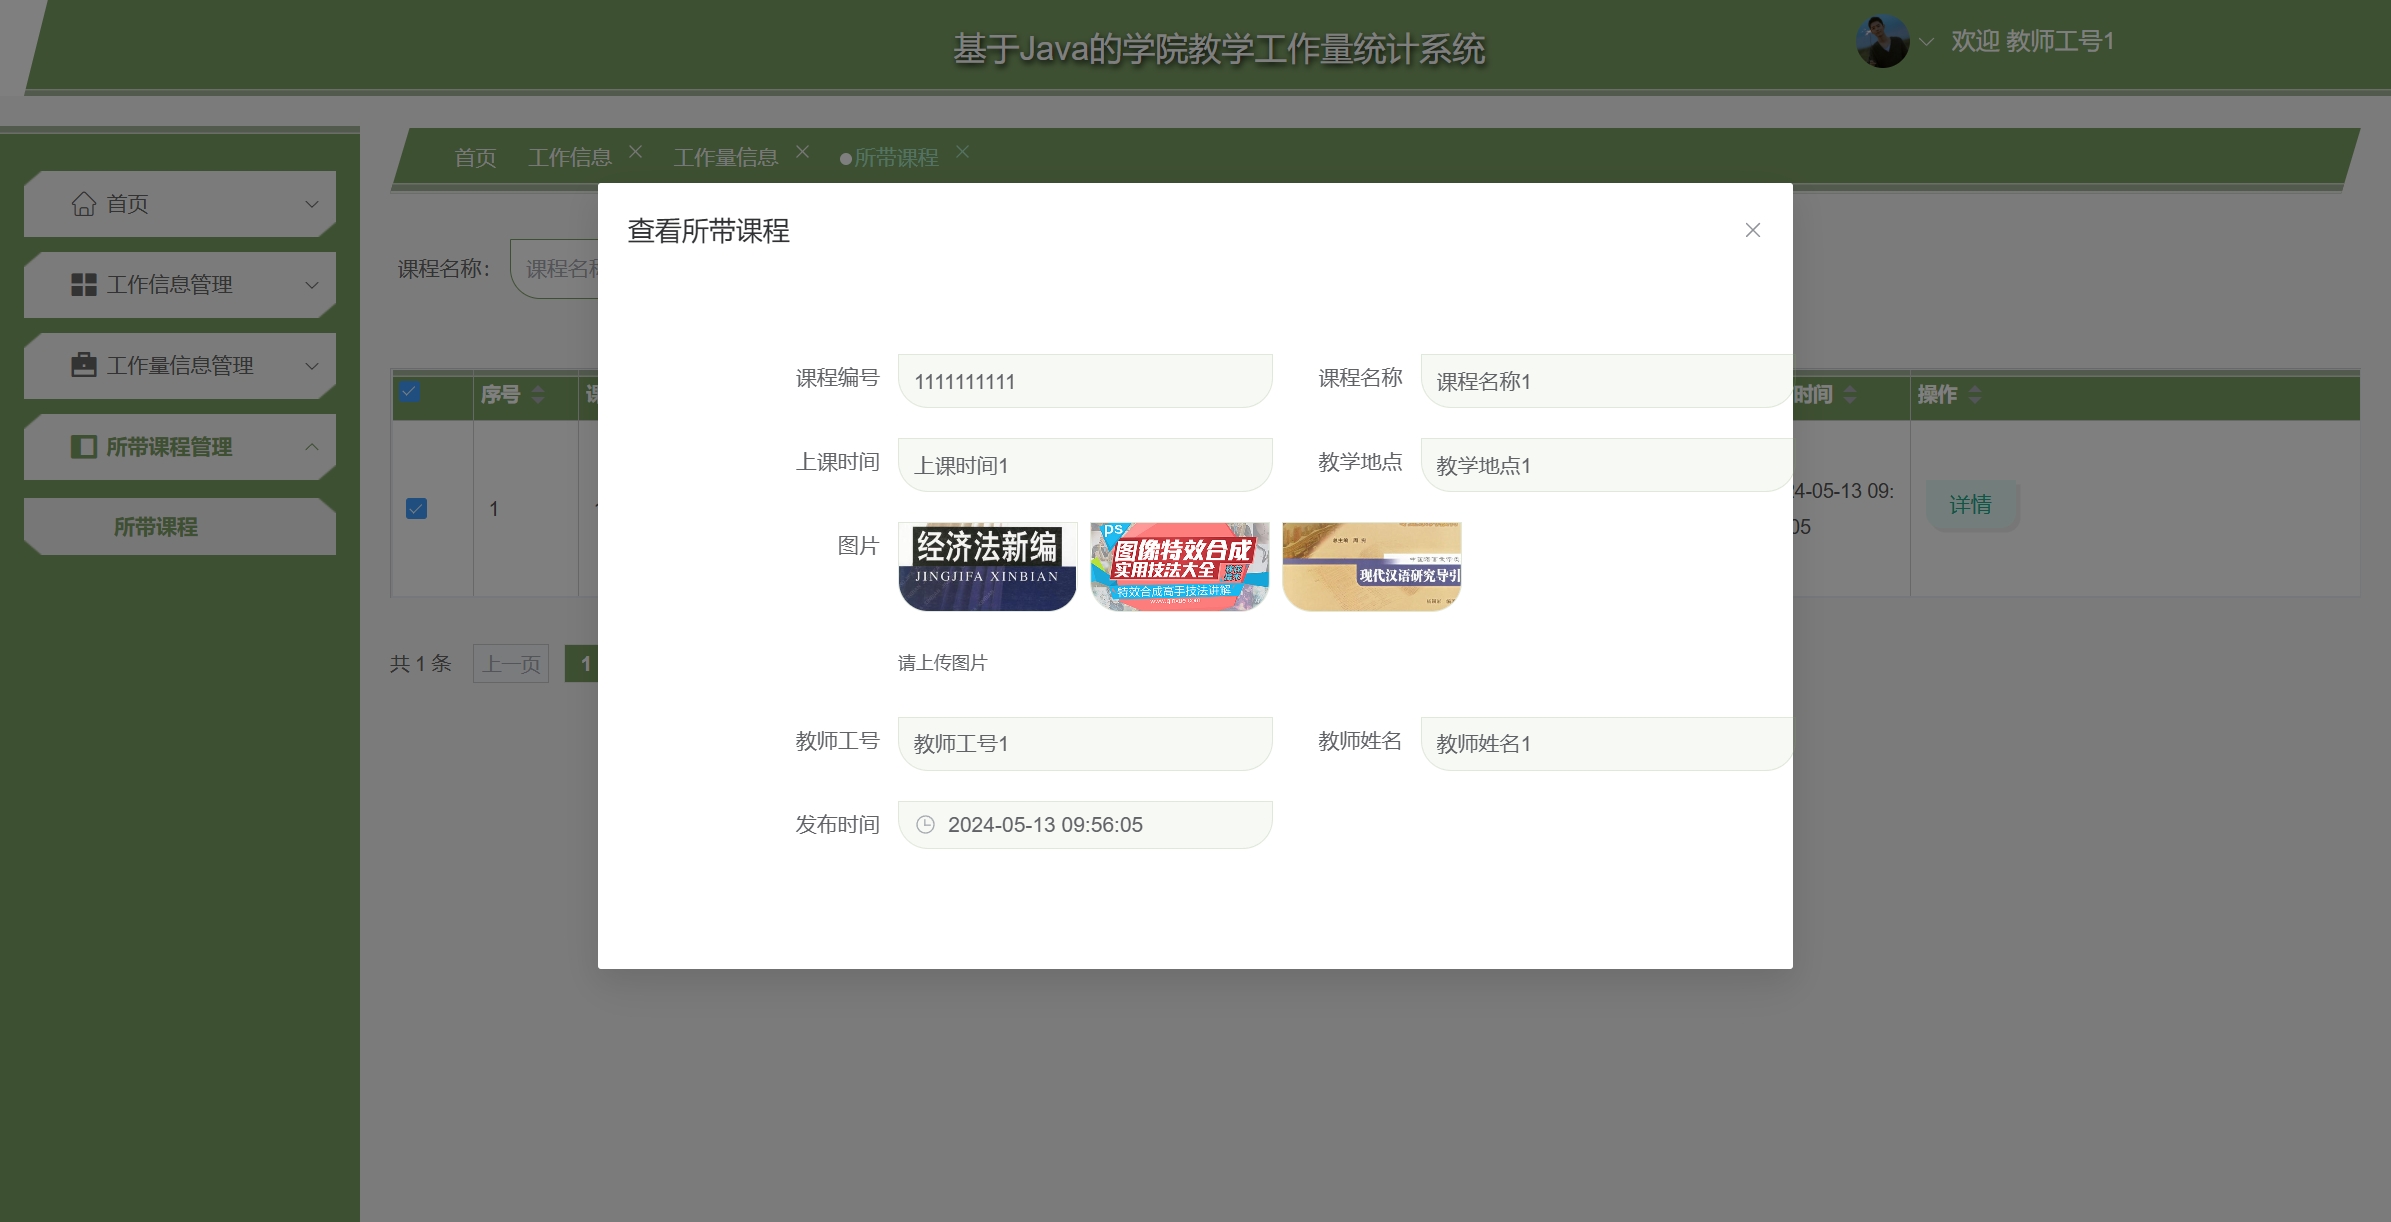Click the briefcase icon for 工作量信息管理
Image resolution: width=2391 pixels, height=1222 pixels.
(84, 365)
